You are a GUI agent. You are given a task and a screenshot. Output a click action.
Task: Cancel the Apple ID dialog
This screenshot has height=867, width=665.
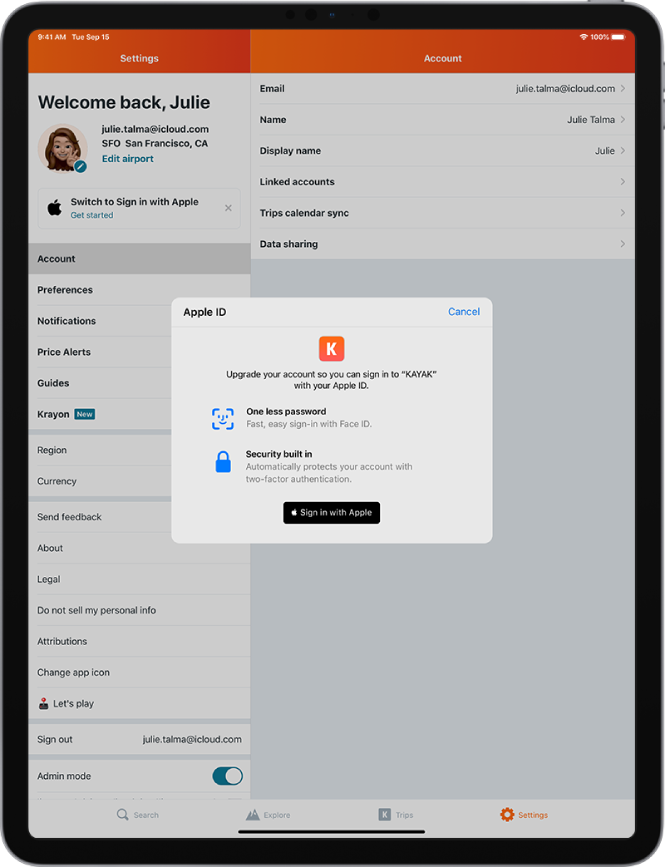click(464, 312)
